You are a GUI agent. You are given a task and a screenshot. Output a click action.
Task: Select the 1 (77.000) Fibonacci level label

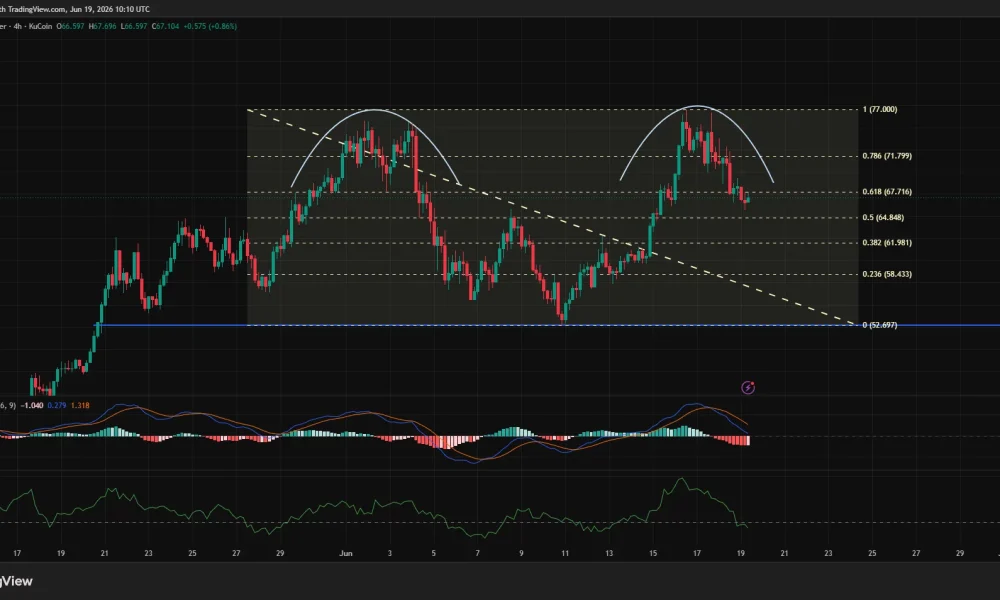(x=879, y=110)
